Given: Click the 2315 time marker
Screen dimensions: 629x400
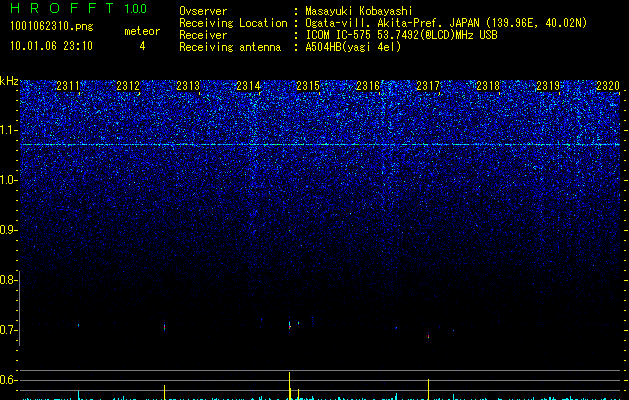Looking at the screenshot, I should pos(308,85).
